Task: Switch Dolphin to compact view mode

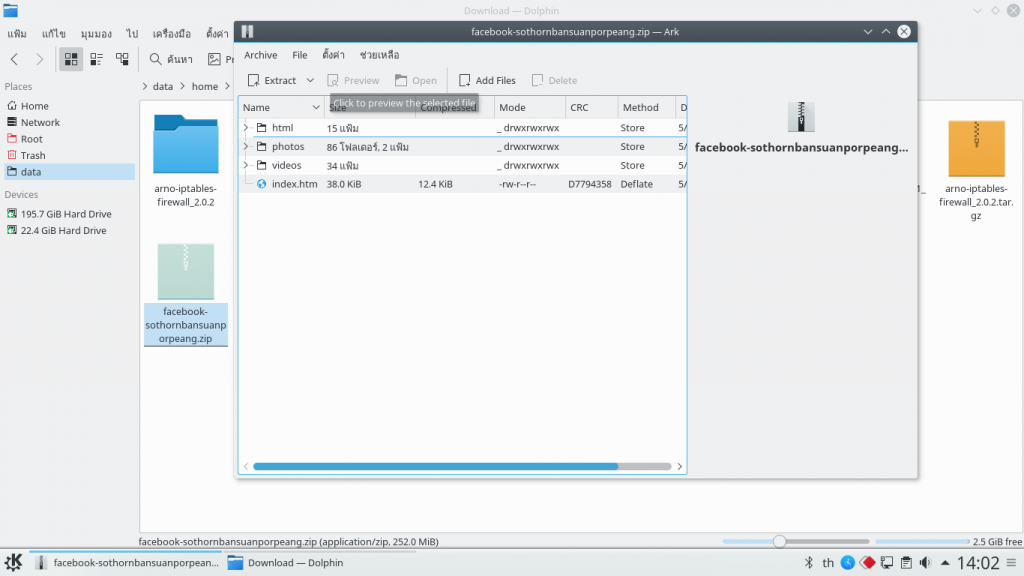Action: 97,59
